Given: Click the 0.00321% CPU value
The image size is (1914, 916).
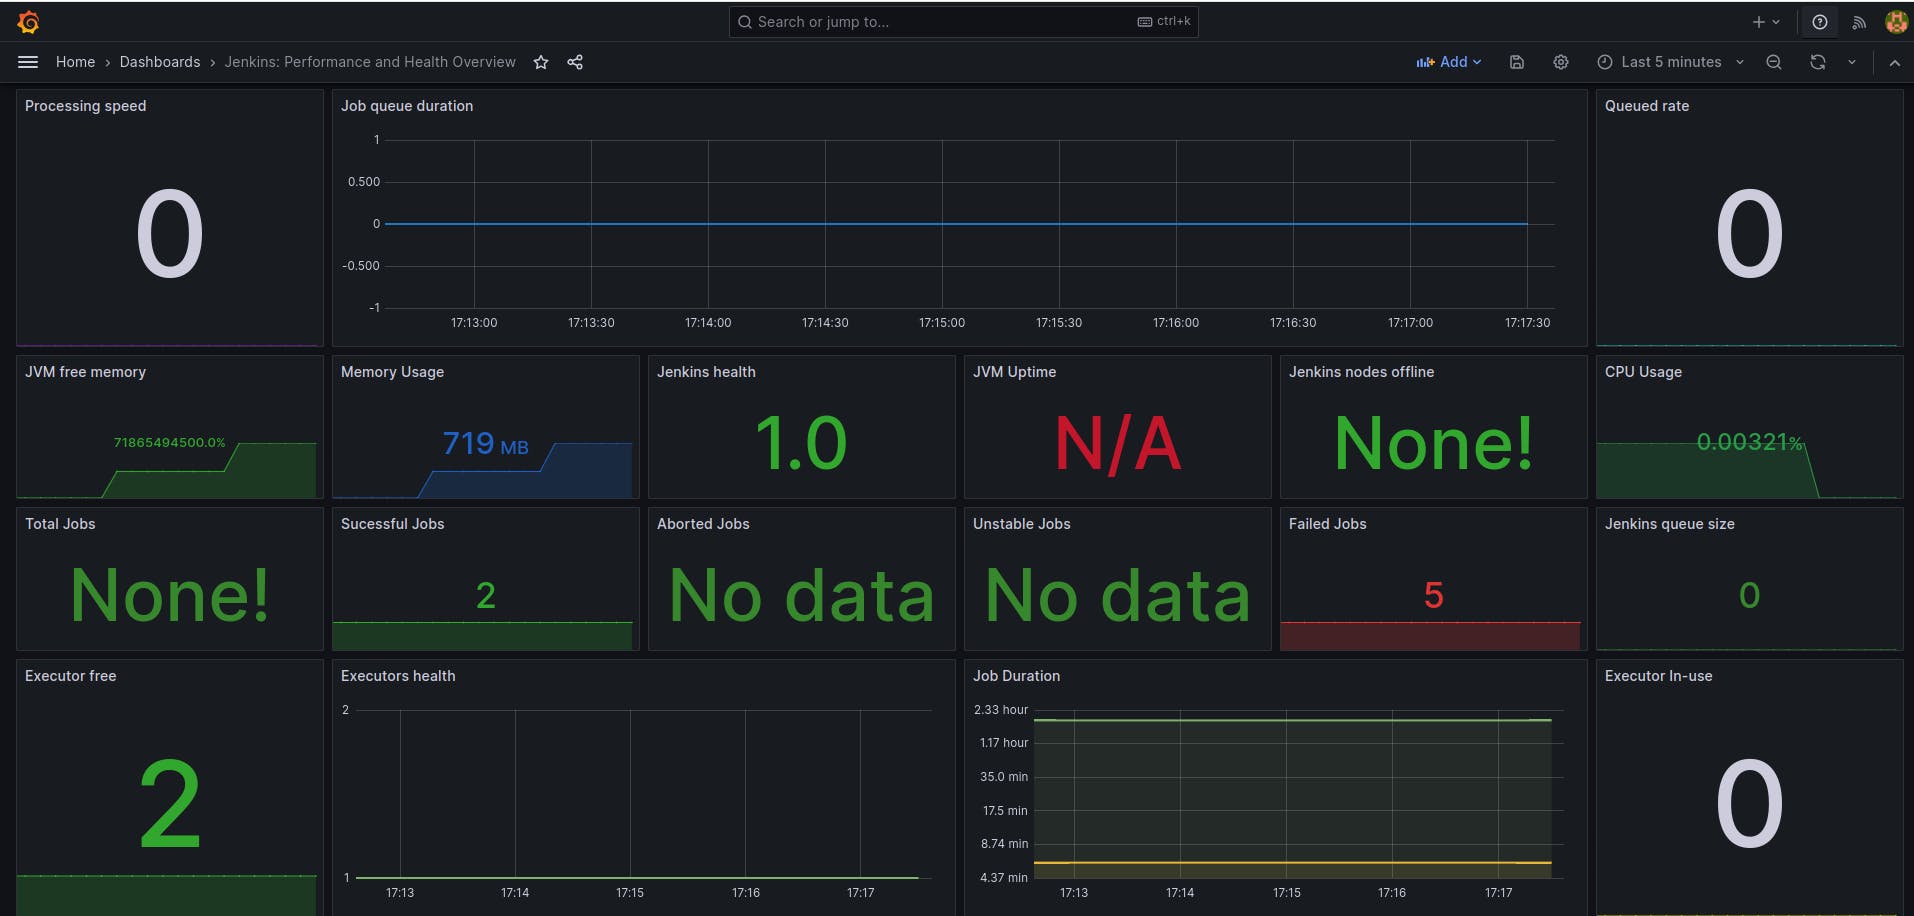Looking at the screenshot, I should [1750, 442].
